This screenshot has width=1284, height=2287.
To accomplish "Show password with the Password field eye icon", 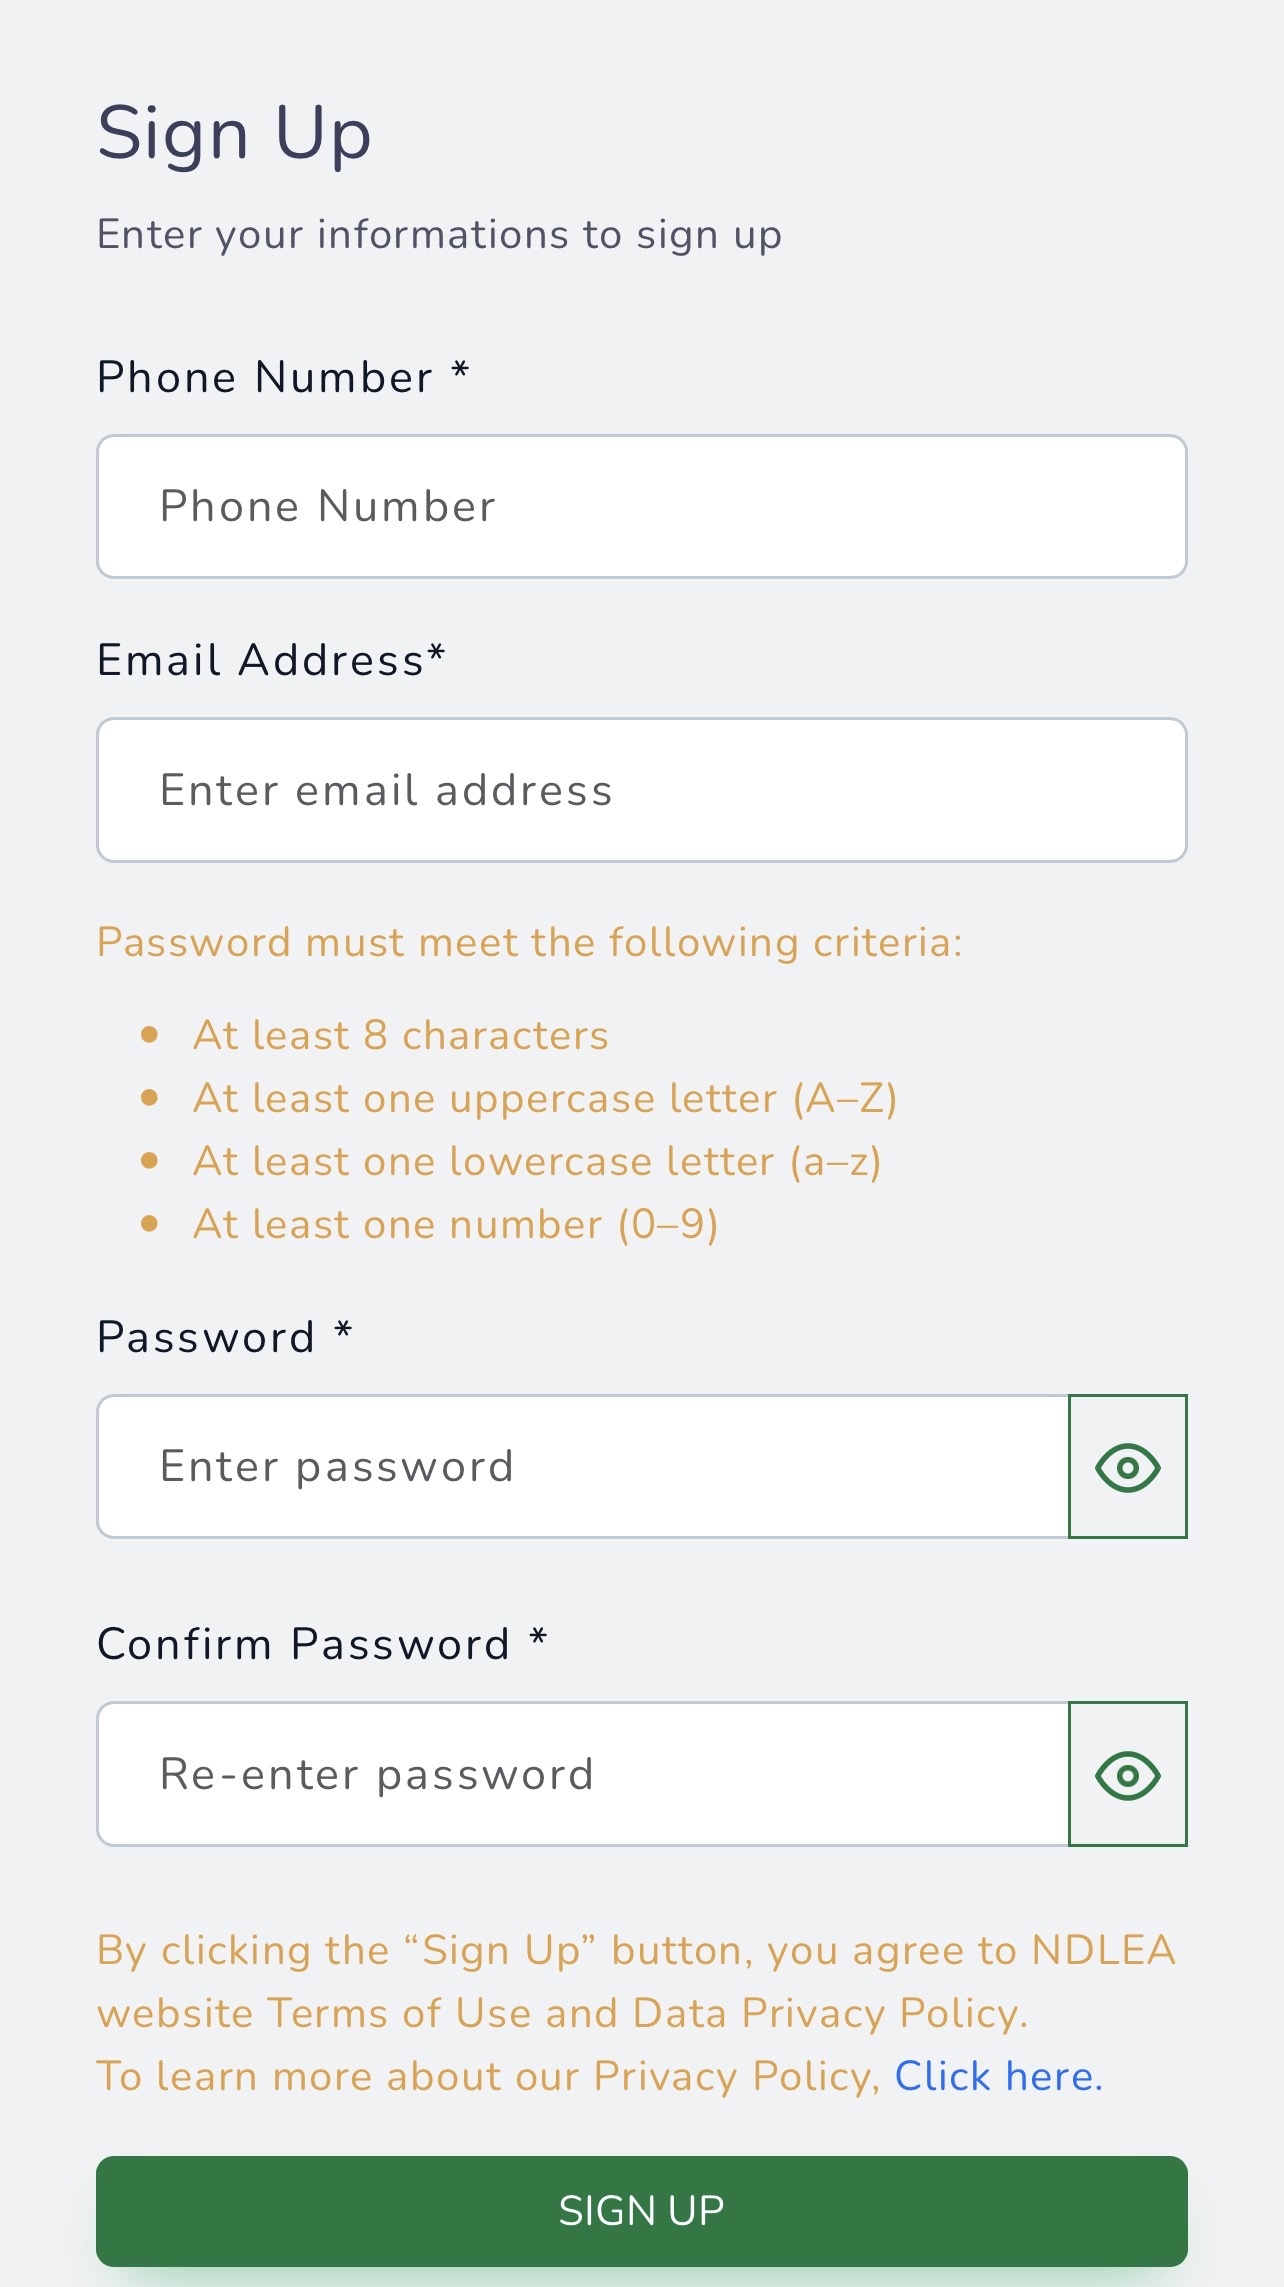I will tap(1128, 1466).
